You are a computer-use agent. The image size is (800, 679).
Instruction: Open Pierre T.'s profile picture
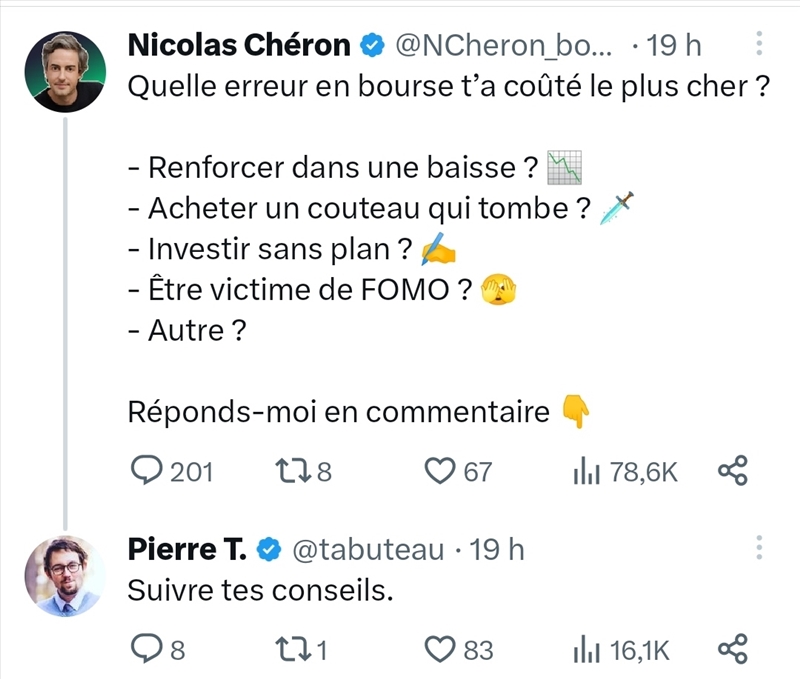point(65,575)
